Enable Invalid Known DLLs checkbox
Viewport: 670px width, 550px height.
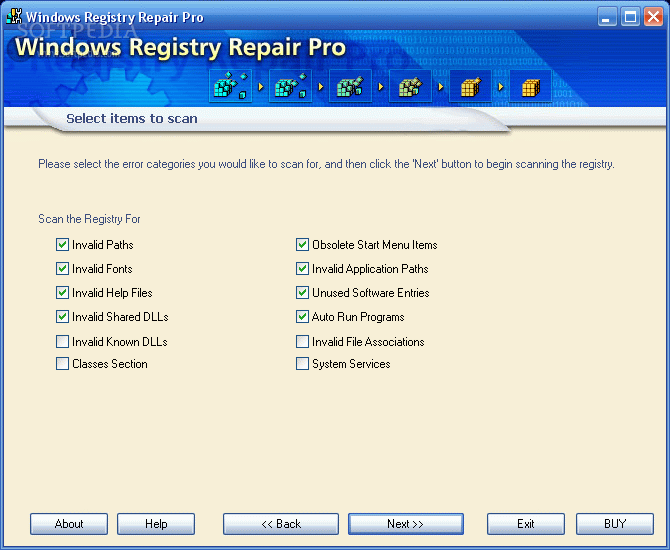click(62, 341)
